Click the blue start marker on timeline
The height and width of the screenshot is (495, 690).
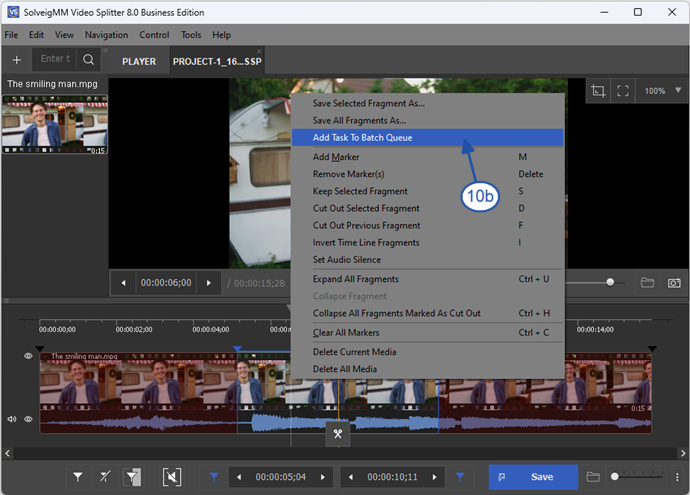(x=237, y=349)
